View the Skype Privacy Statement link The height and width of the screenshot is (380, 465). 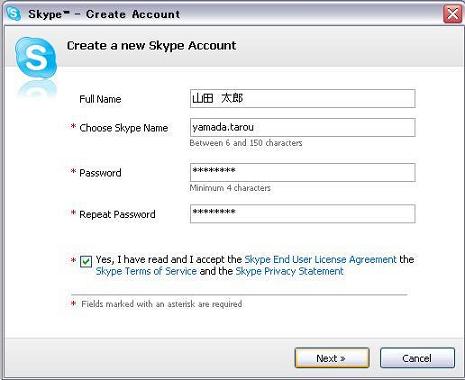coord(289,271)
